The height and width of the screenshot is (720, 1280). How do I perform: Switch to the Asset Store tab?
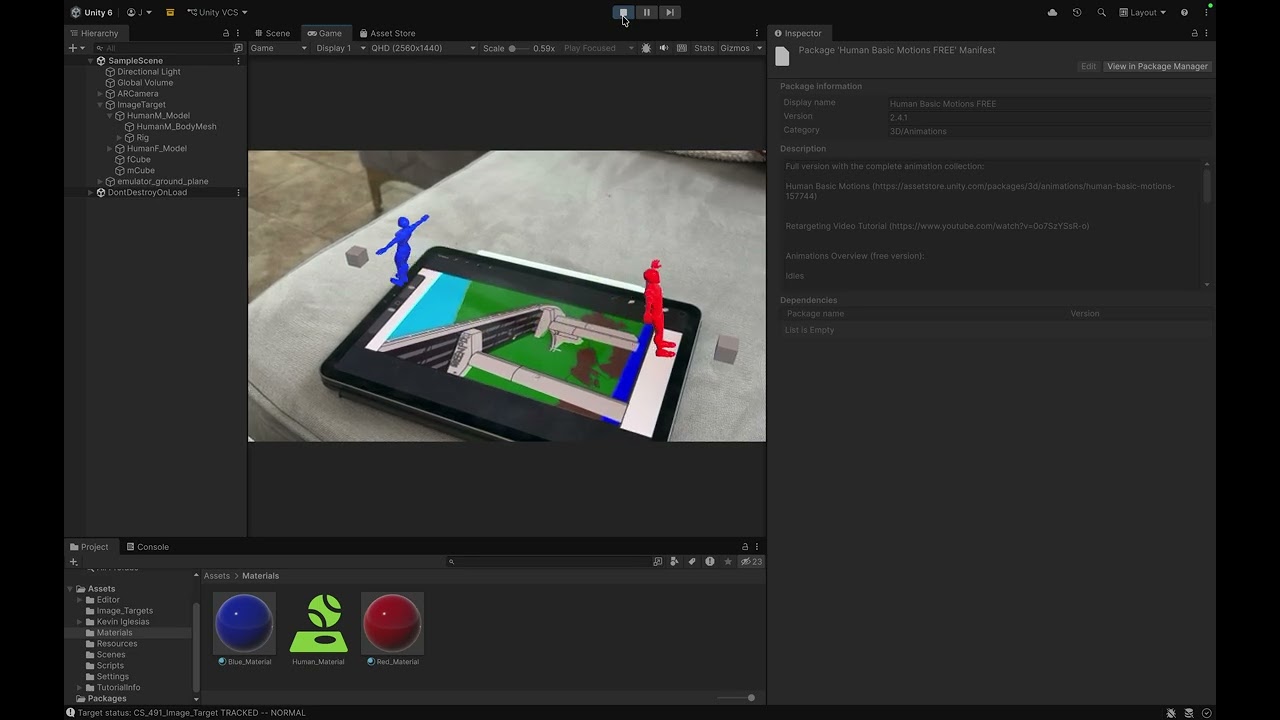click(387, 33)
